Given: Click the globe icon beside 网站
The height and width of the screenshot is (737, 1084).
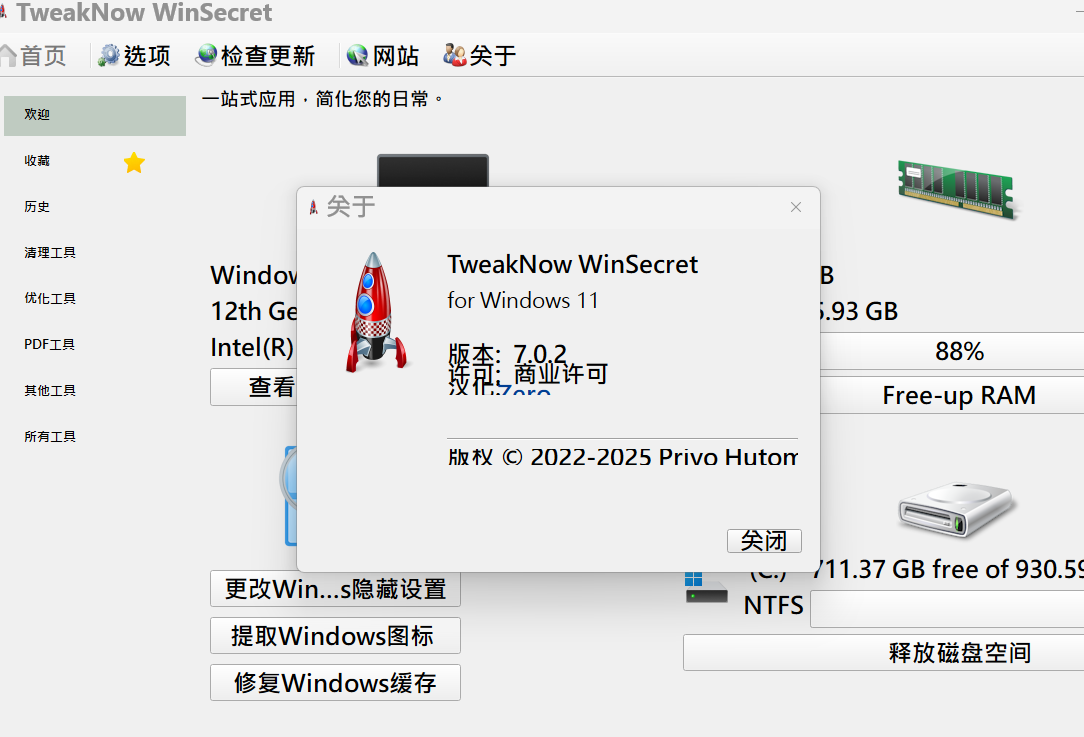Looking at the screenshot, I should 357,55.
